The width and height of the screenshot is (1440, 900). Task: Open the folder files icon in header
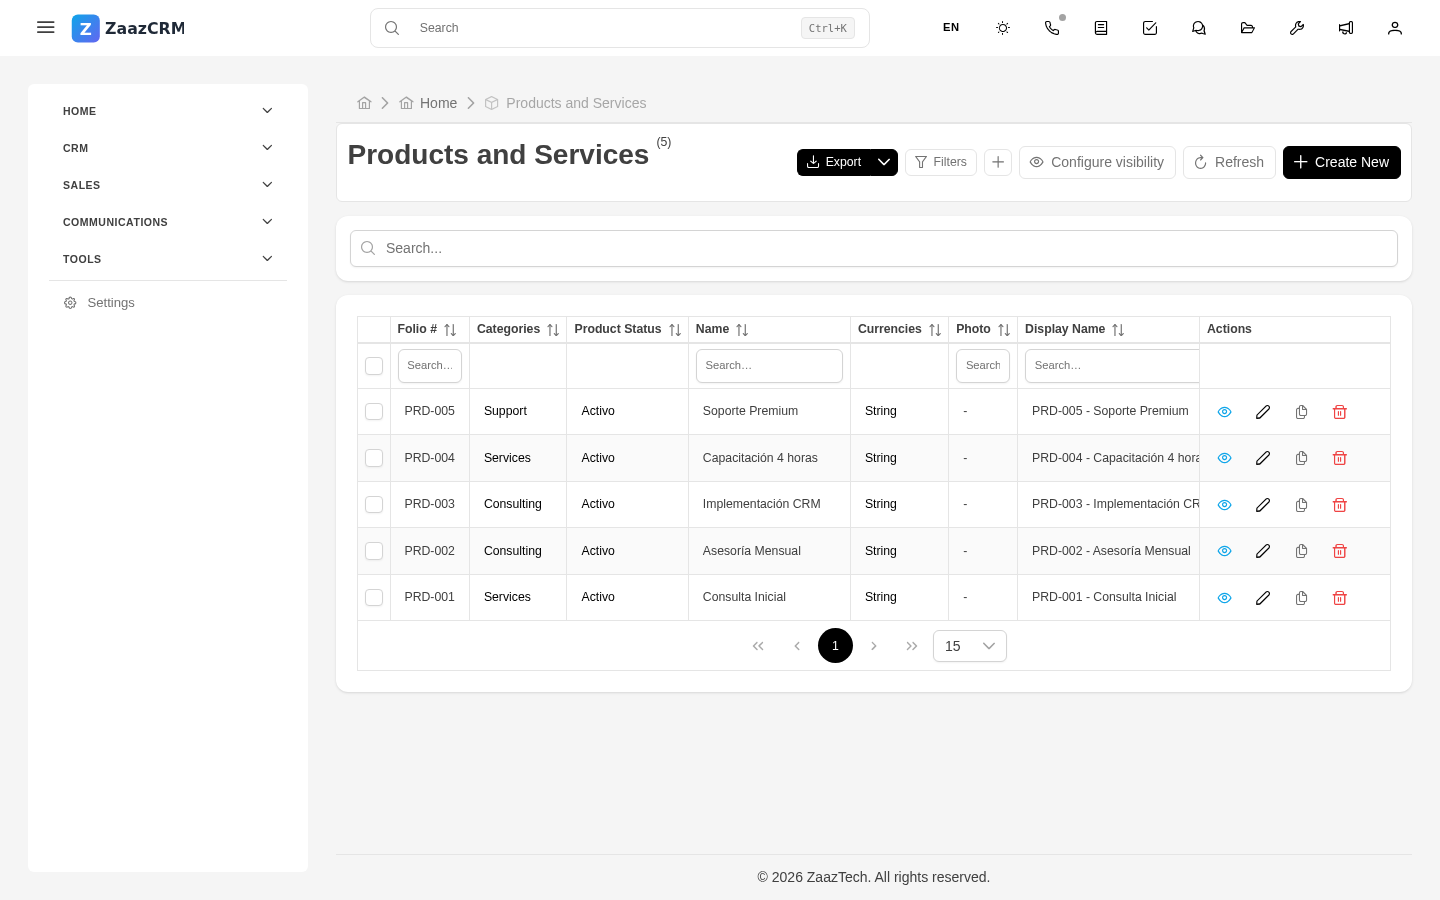click(x=1248, y=28)
